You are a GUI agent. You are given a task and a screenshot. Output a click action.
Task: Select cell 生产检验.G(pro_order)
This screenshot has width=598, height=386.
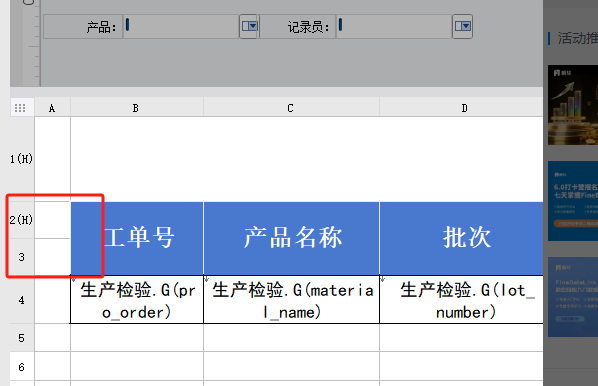[137, 300]
